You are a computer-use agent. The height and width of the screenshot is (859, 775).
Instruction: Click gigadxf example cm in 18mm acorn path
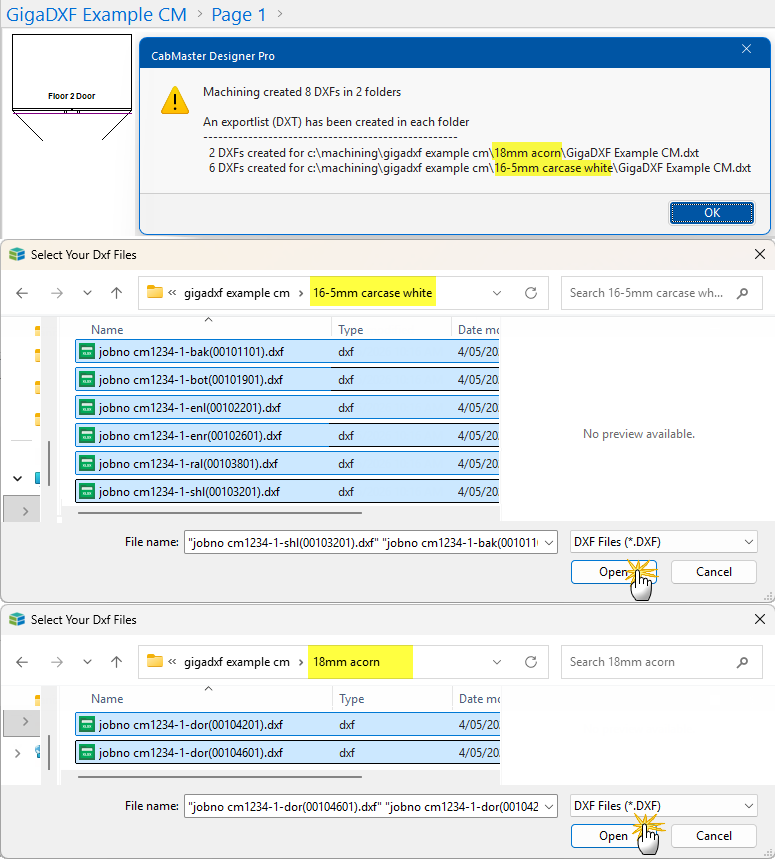[237, 662]
